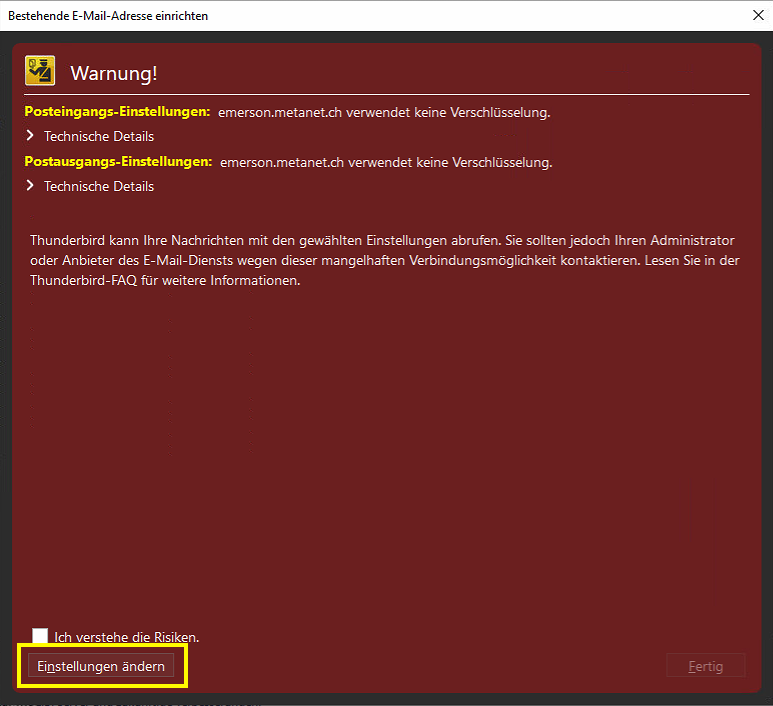Click the 'Ich verstehe die Risiken' label text
Image resolution: width=773 pixels, height=706 pixels.
(x=127, y=637)
